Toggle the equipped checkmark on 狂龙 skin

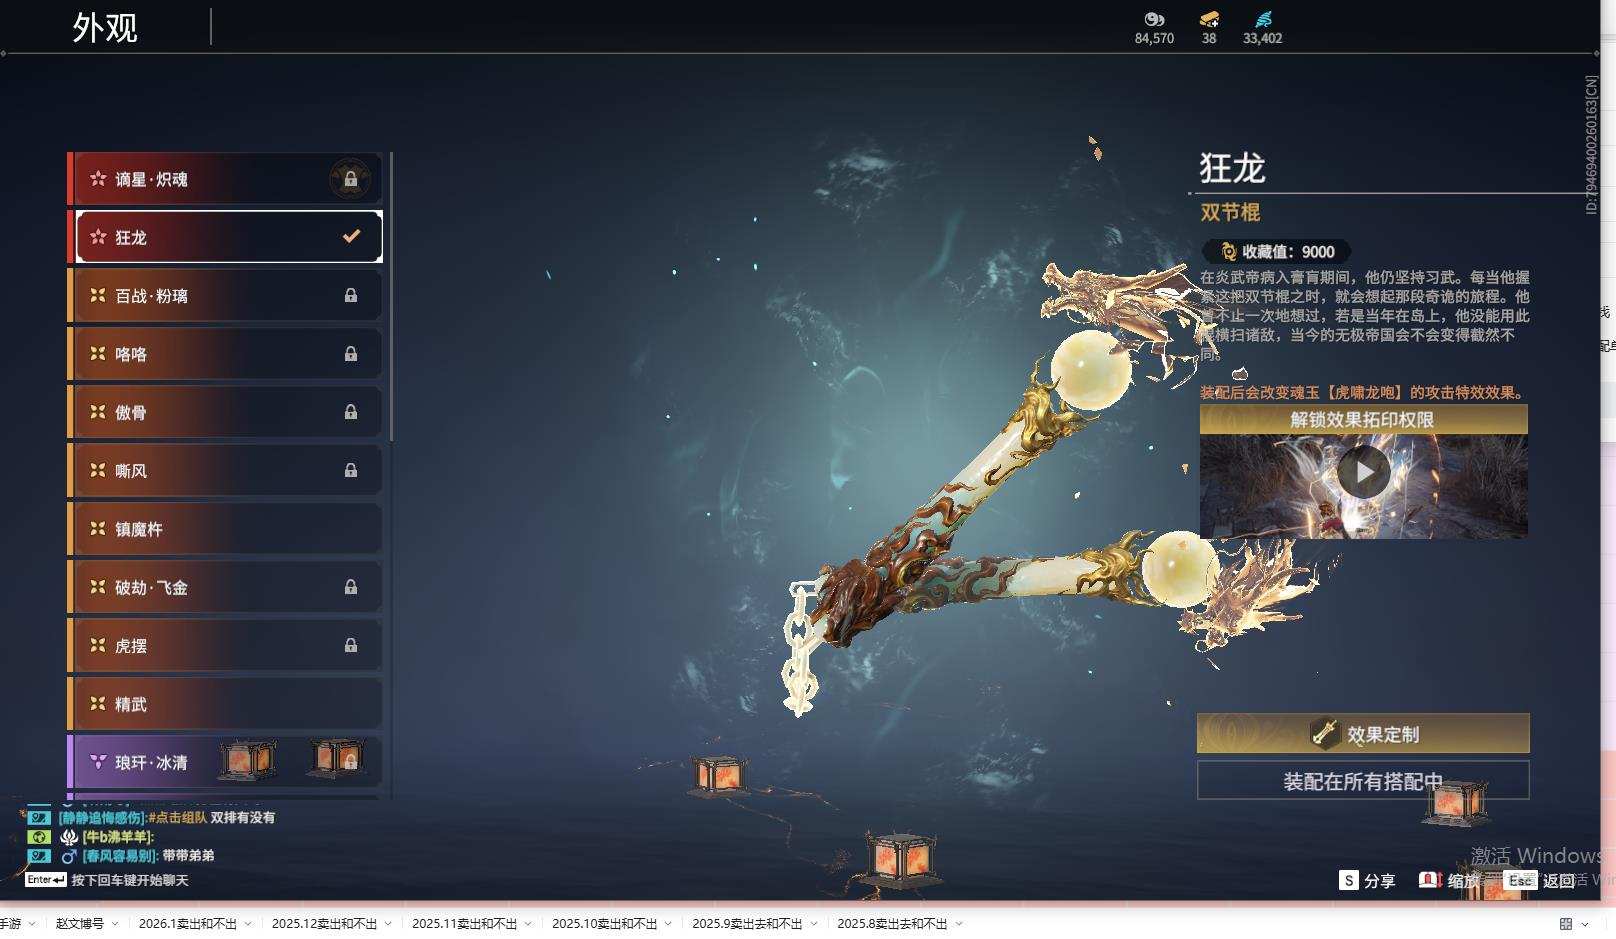349,236
